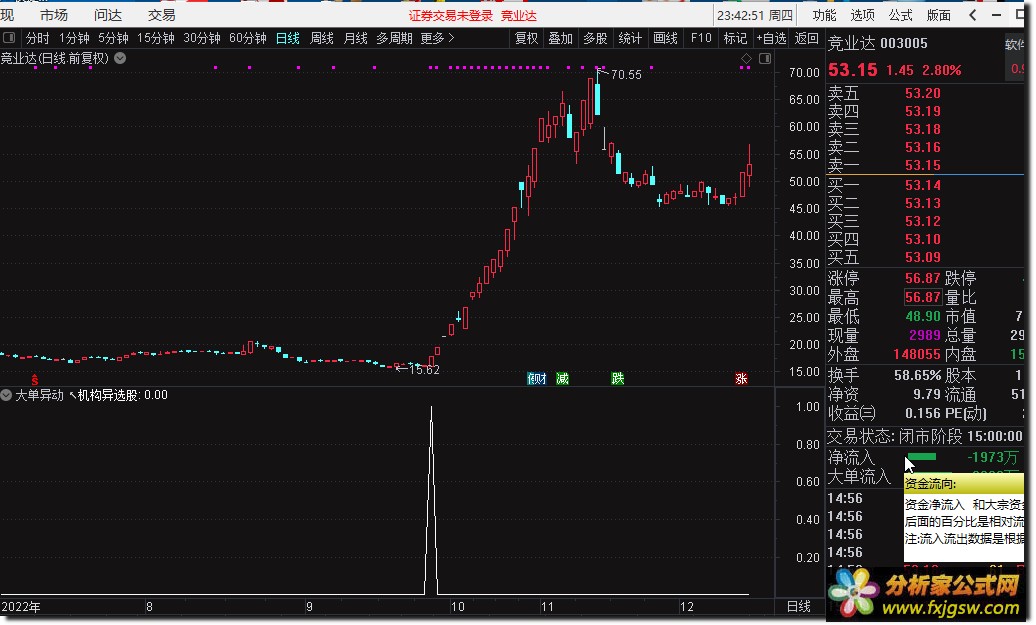Viewport: 1036px width, 625px height.
Task: Click the green 跌 event badge
Action: (617, 379)
